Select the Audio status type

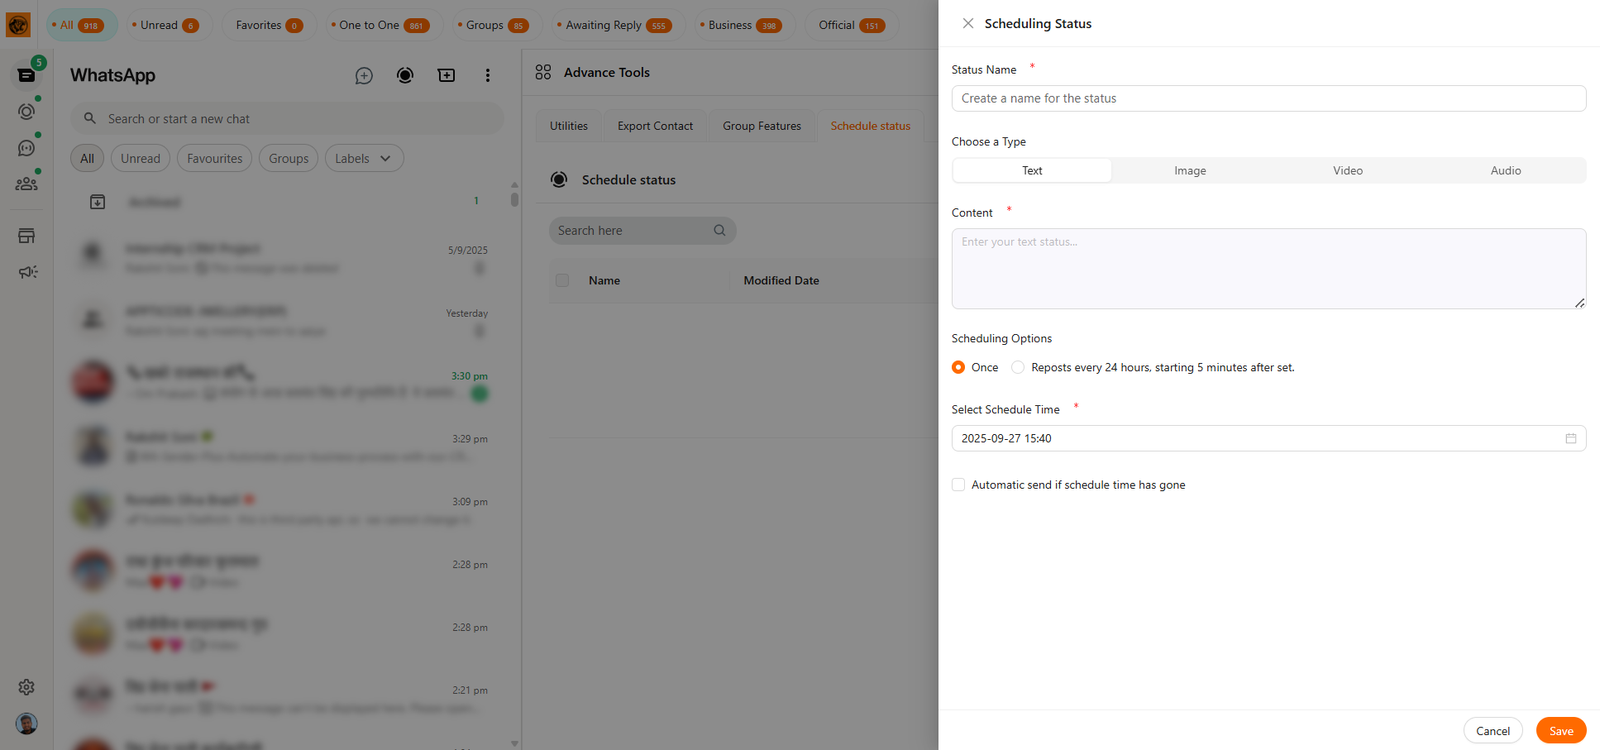pos(1506,170)
